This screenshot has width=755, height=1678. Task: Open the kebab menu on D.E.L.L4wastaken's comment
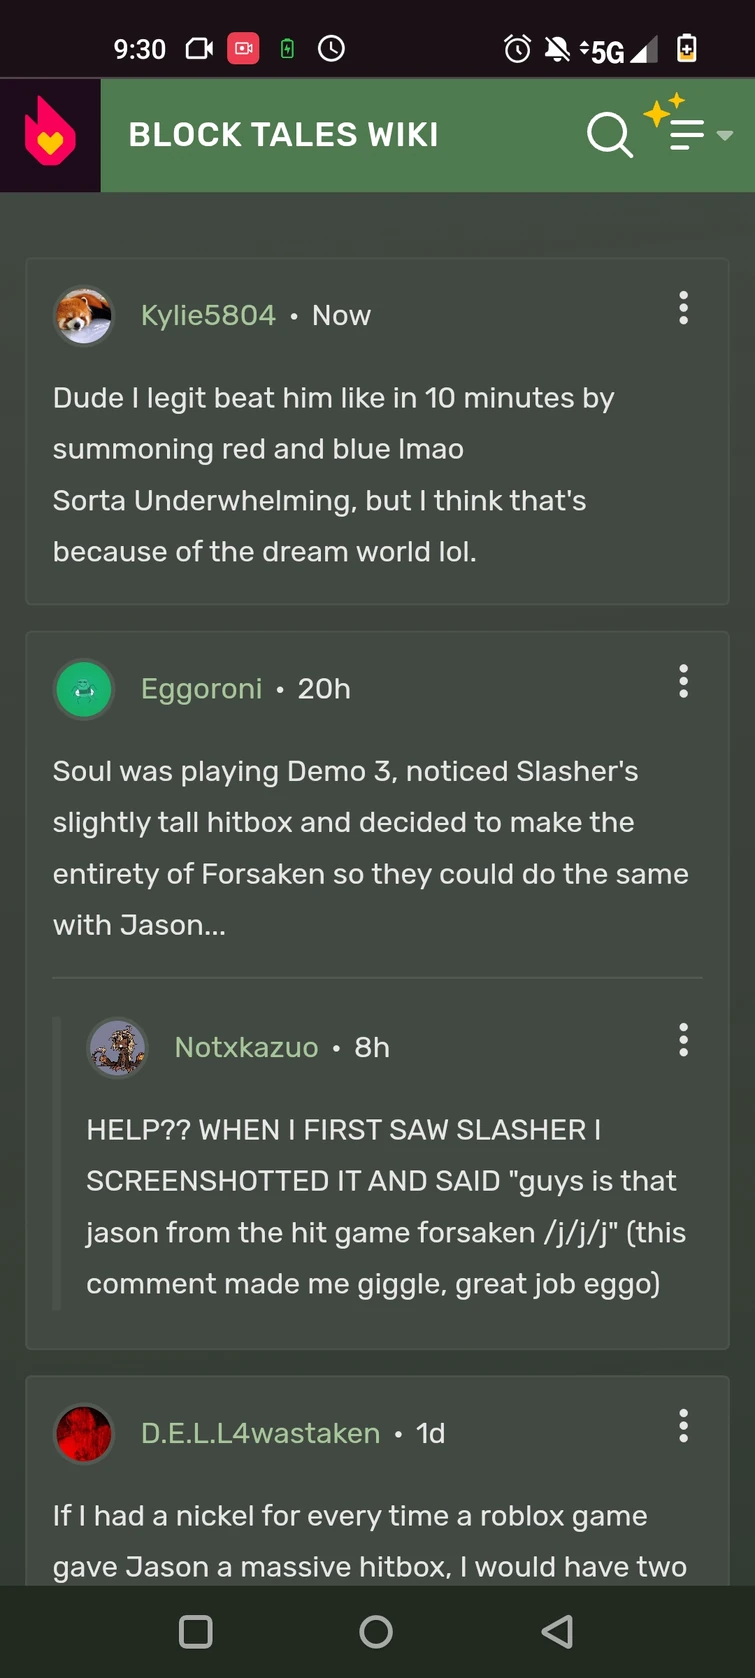(x=683, y=1427)
